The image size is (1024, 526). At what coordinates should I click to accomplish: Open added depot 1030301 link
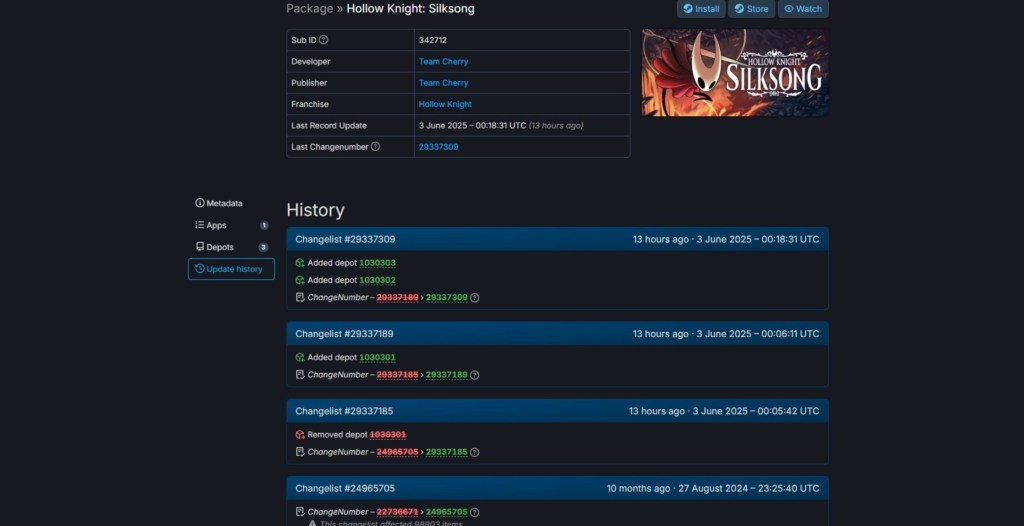pos(377,357)
